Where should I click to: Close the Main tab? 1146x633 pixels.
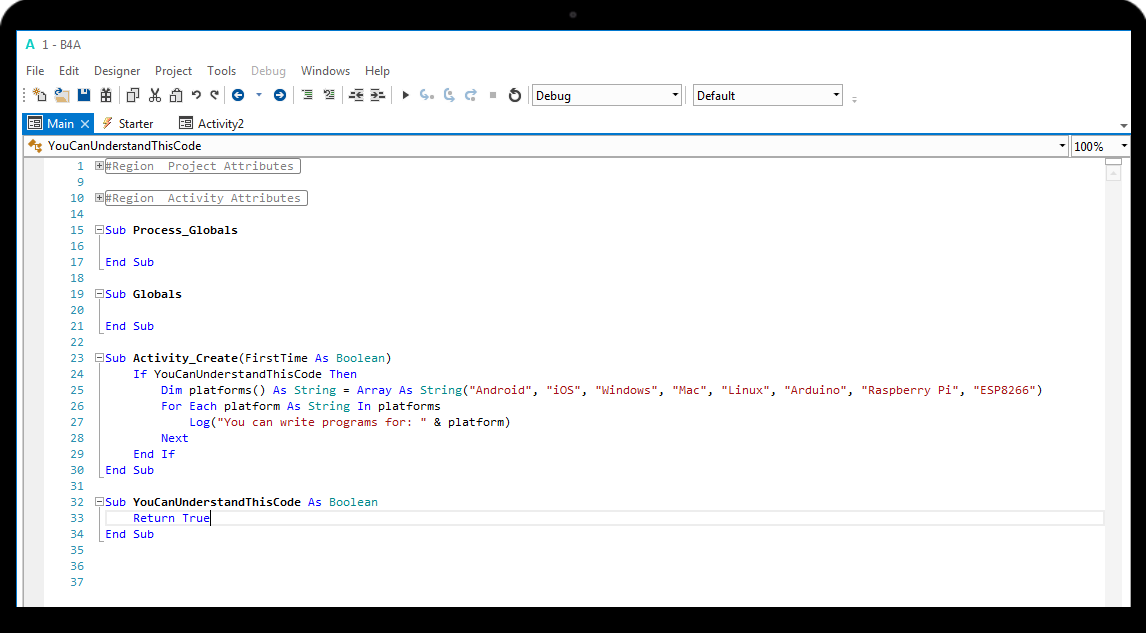(85, 124)
